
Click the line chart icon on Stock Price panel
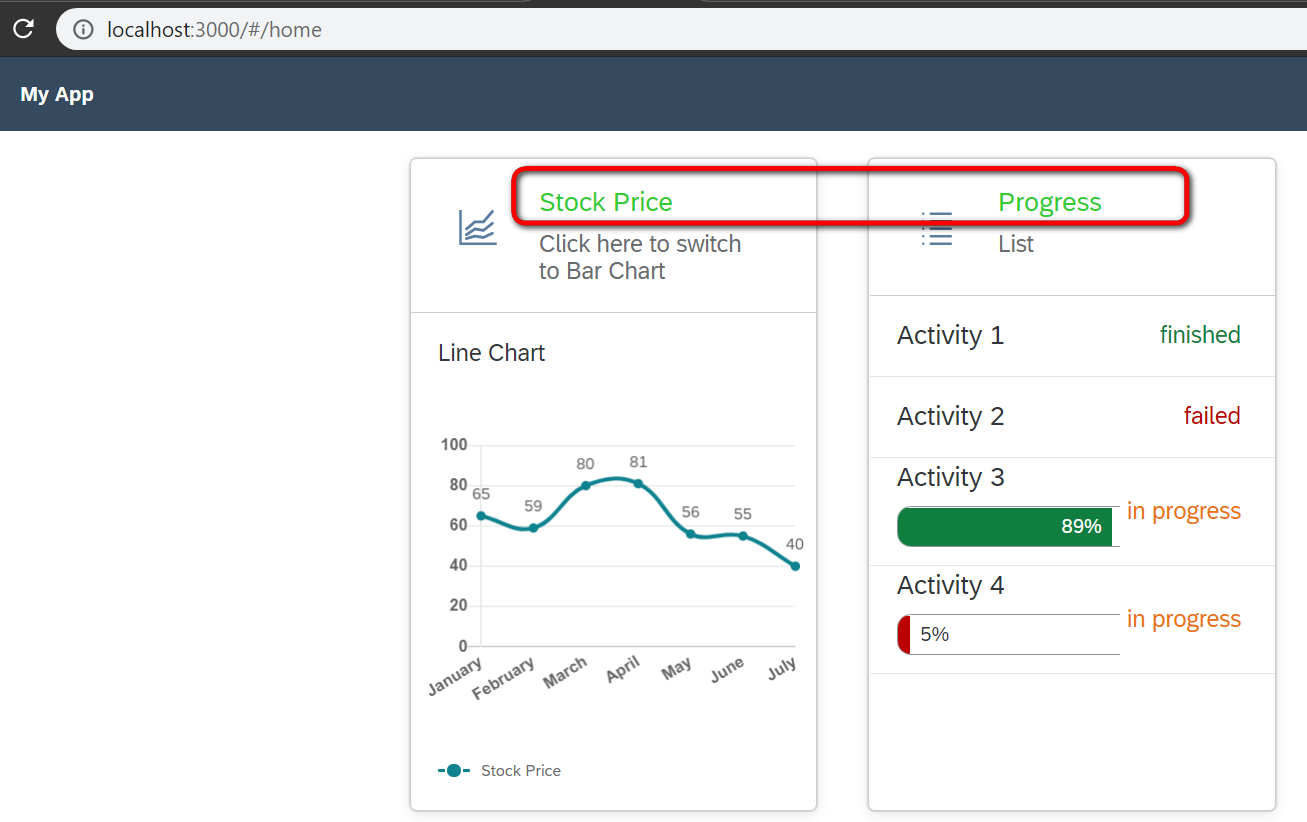(x=476, y=229)
